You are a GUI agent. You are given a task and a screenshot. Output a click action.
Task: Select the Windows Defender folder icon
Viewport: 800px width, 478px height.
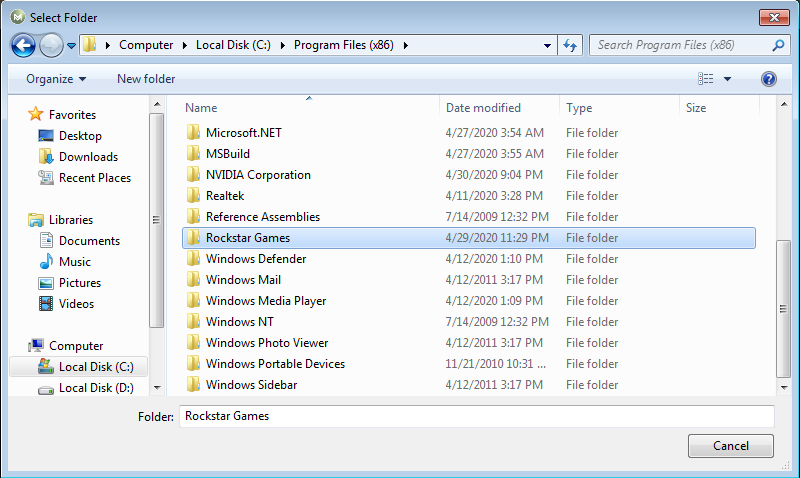[193, 259]
